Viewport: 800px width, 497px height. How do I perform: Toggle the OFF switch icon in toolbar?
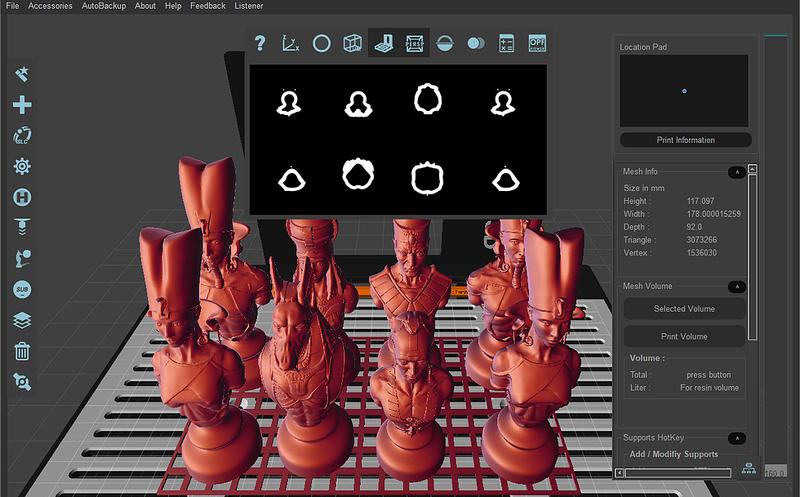click(537, 43)
